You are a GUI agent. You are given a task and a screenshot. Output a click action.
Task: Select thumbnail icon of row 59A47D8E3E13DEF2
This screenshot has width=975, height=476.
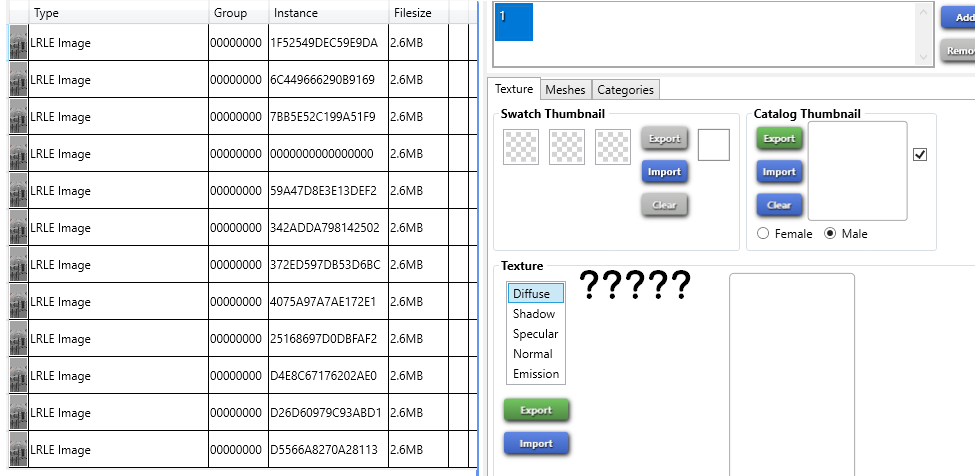[19, 191]
